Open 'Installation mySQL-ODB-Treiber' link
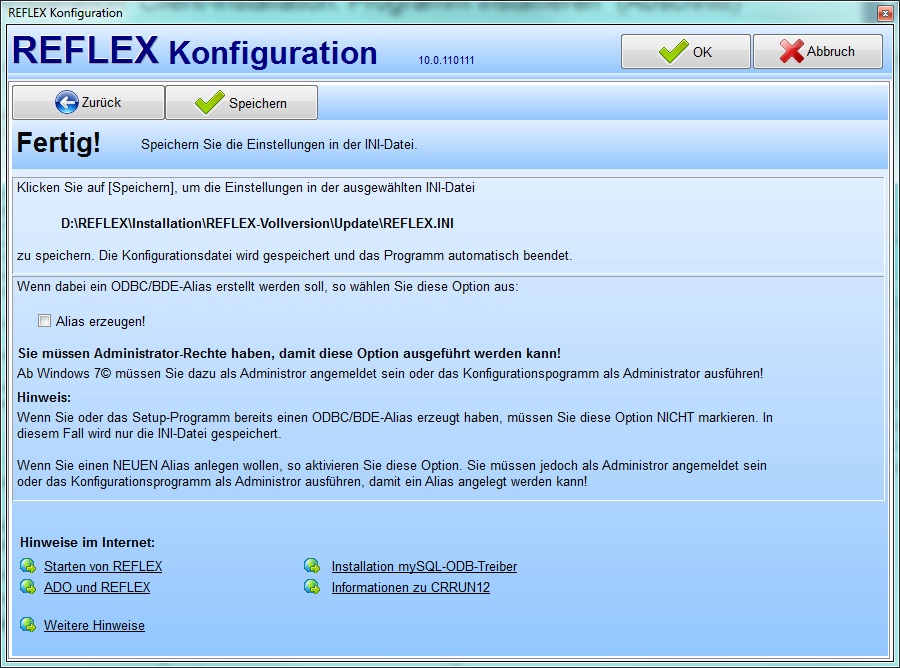This screenshot has width=900, height=668. [424, 566]
